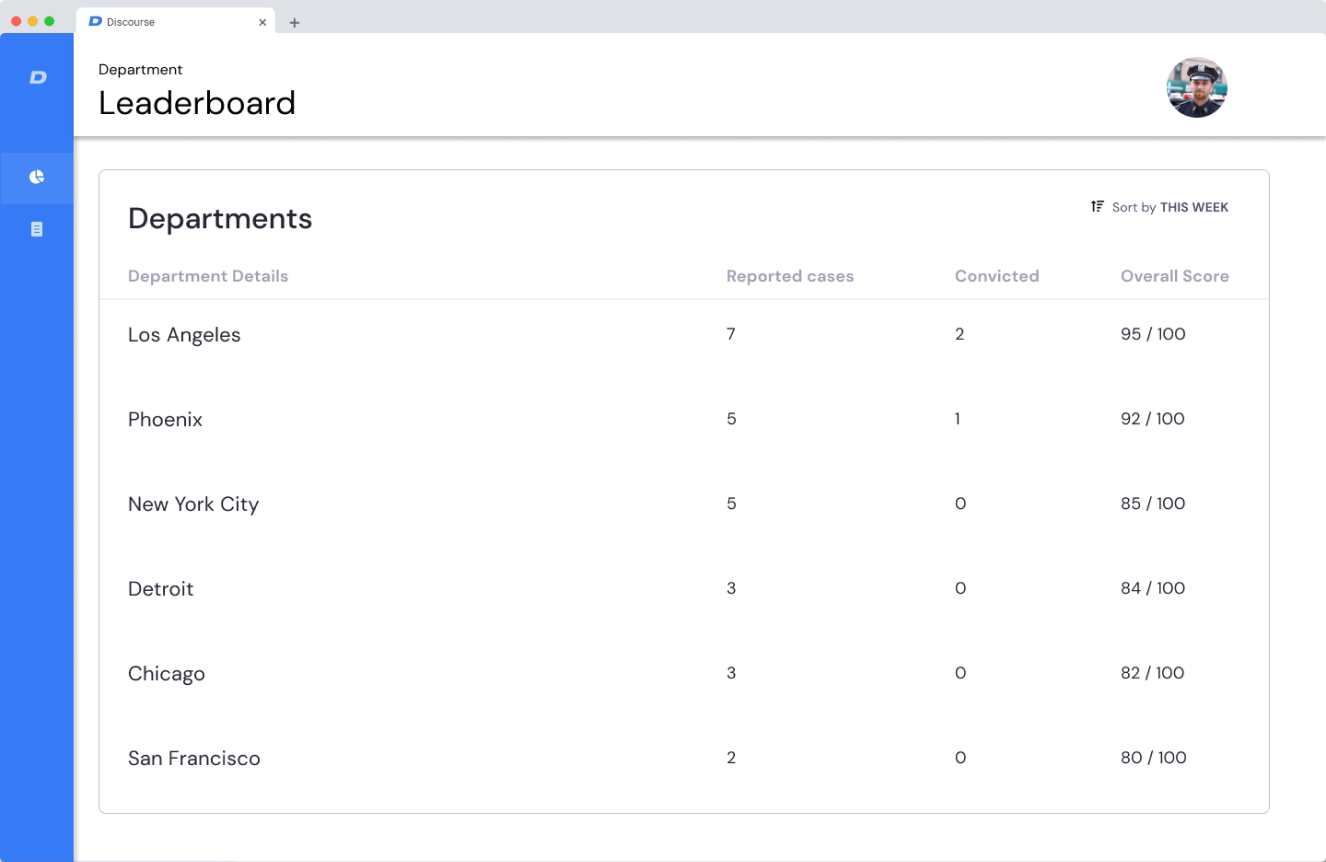Open the pie chart dashboard sidebar icon
Image resolution: width=1326 pixels, height=862 pixels.
37,177
